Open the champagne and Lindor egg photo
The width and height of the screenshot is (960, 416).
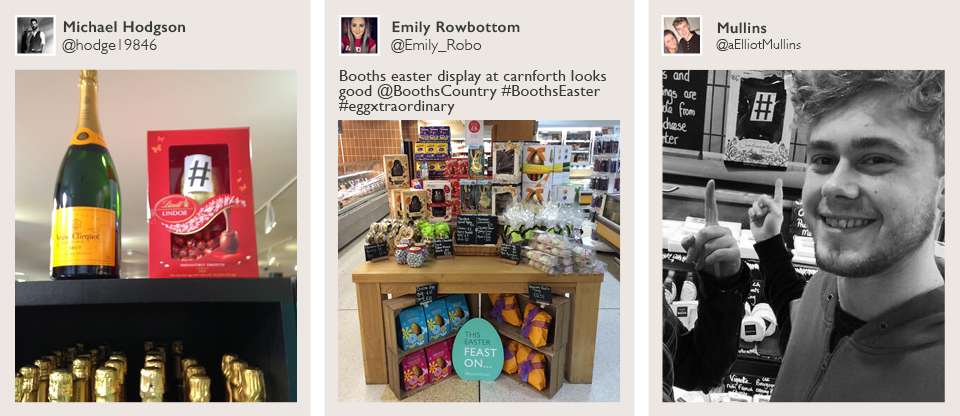tap(156, 236)
